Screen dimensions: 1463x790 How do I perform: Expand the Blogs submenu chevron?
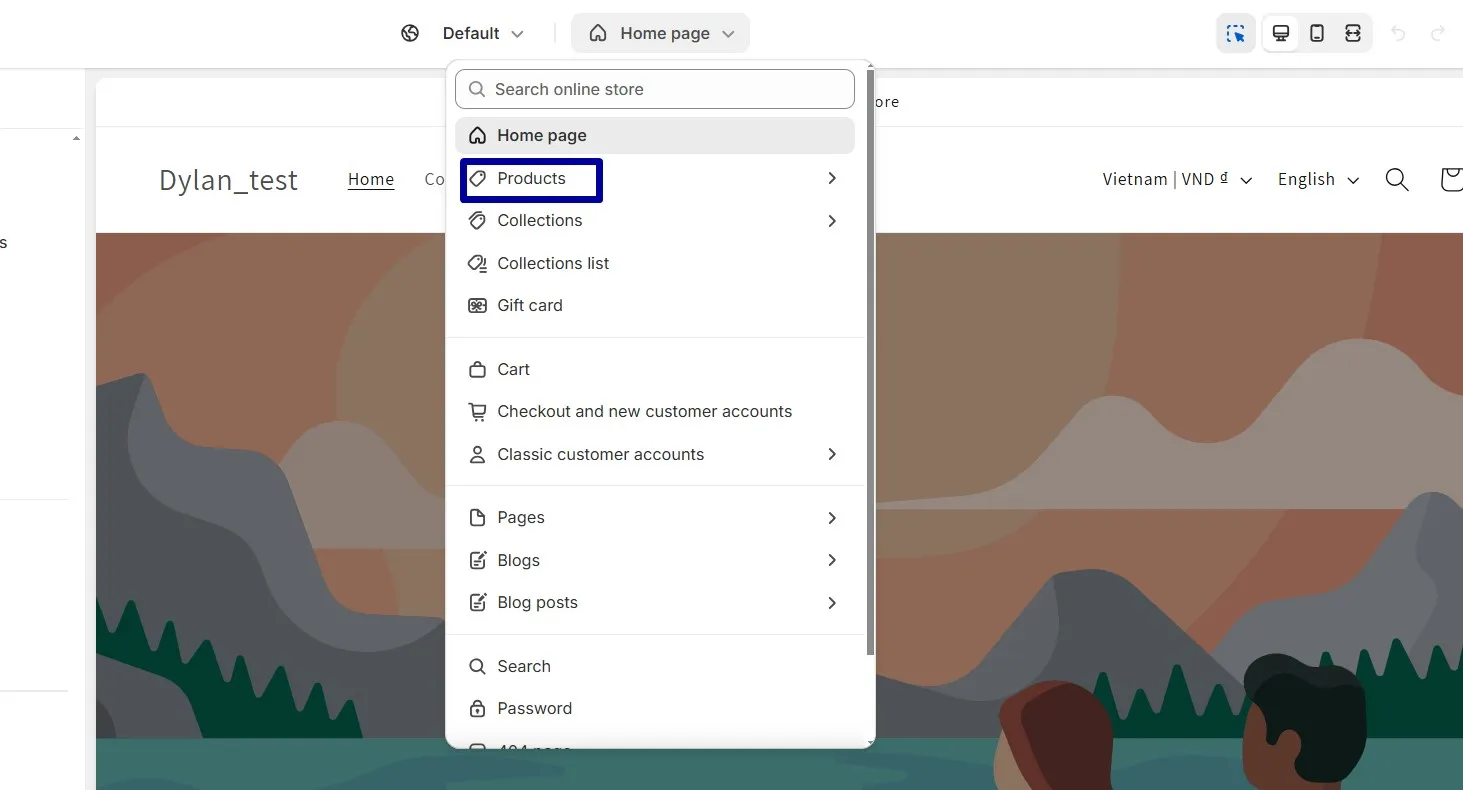click(x=832, y=561)
